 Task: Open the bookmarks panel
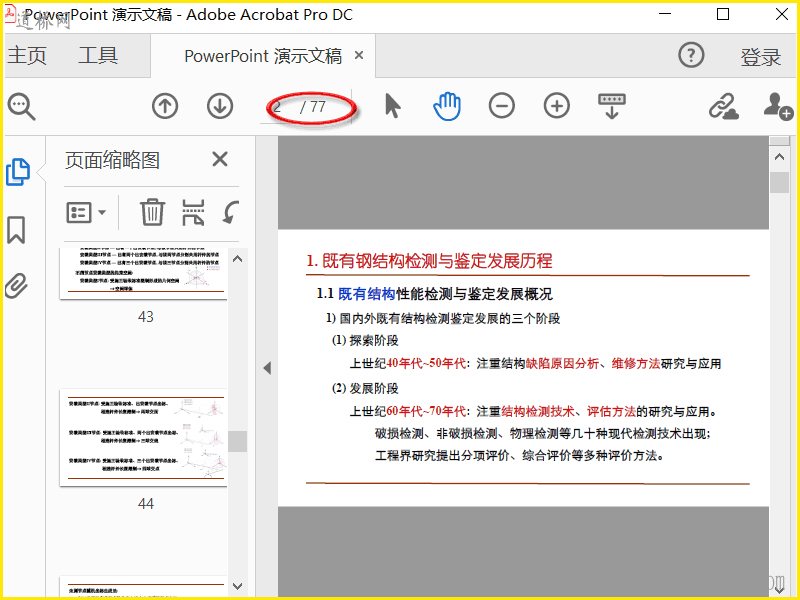[x=16, y=230]
